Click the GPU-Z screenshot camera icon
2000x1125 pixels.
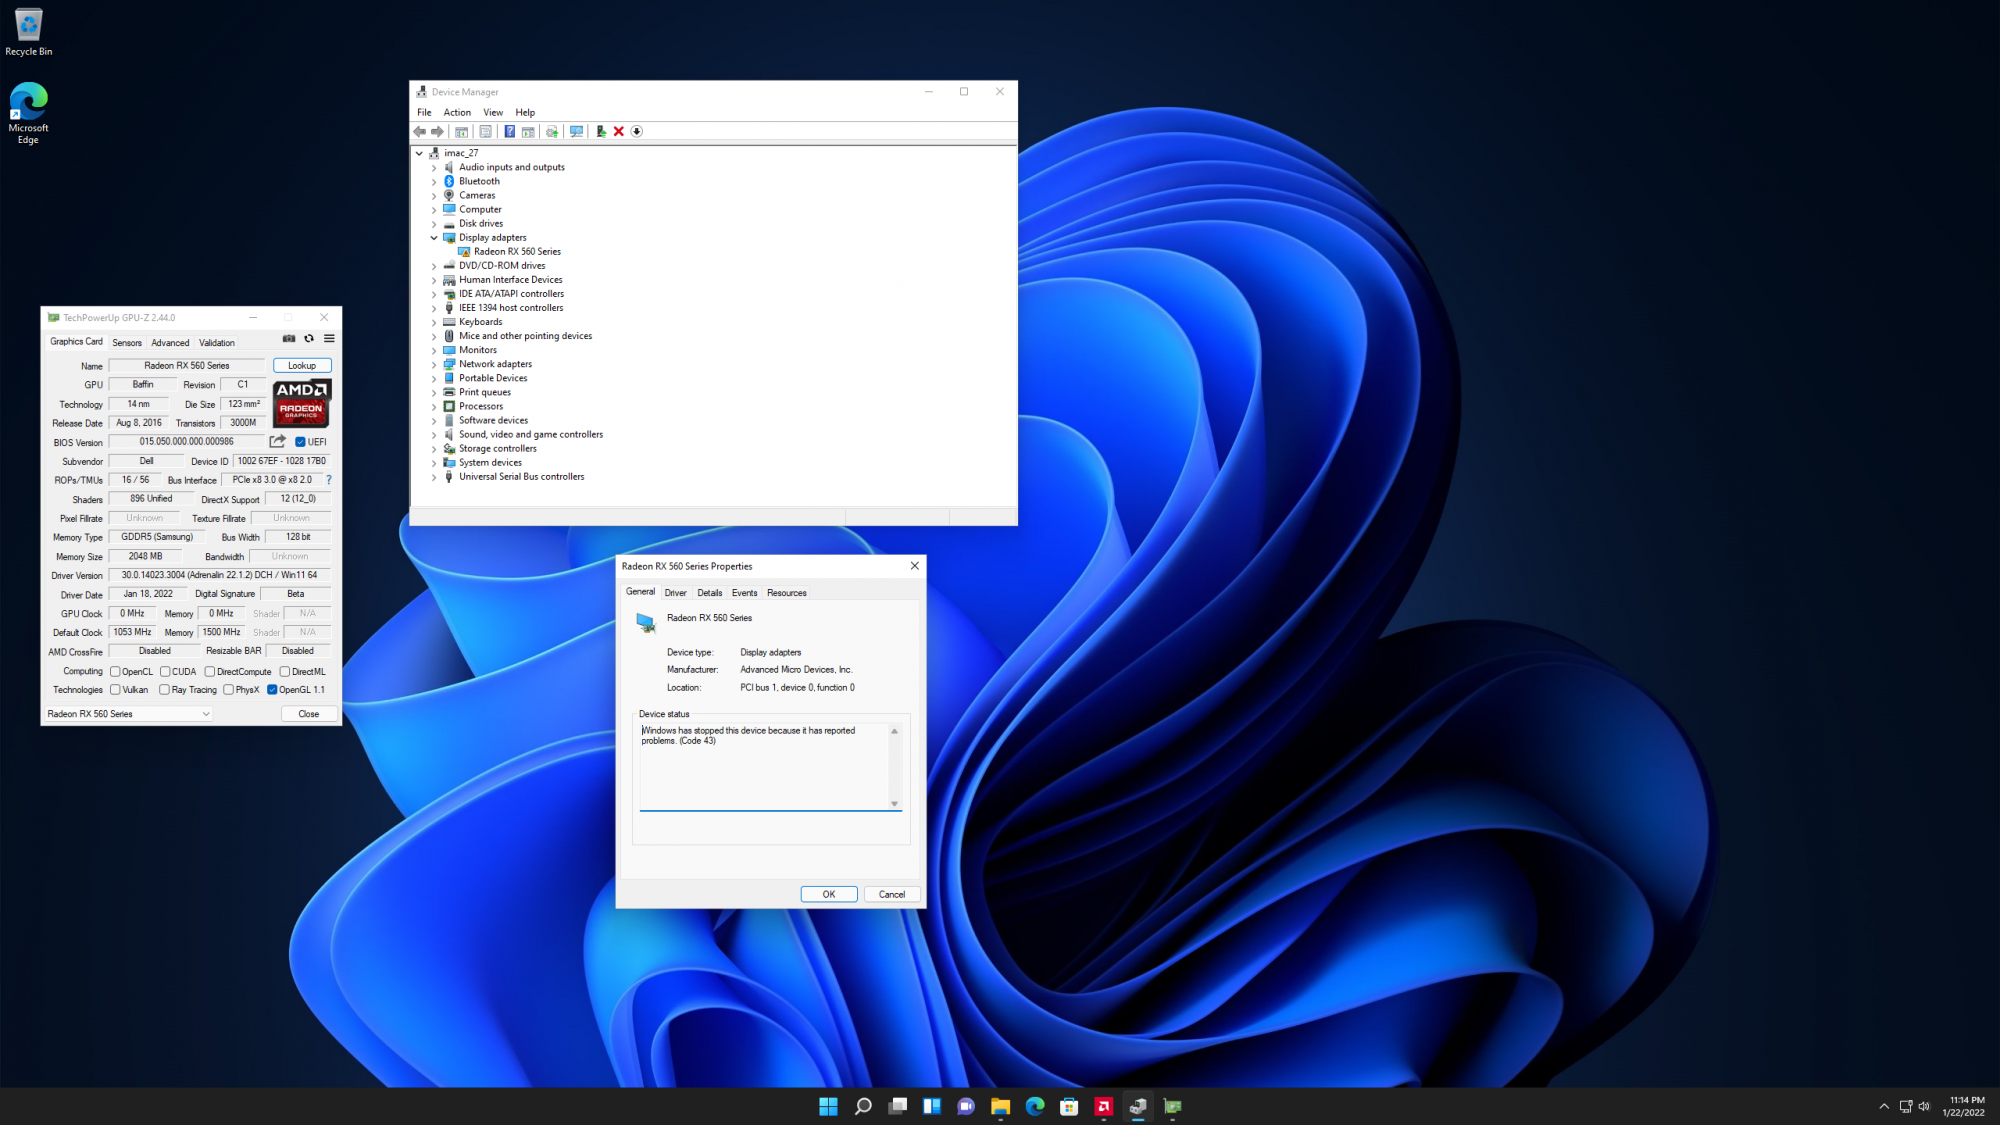point(289,339)
